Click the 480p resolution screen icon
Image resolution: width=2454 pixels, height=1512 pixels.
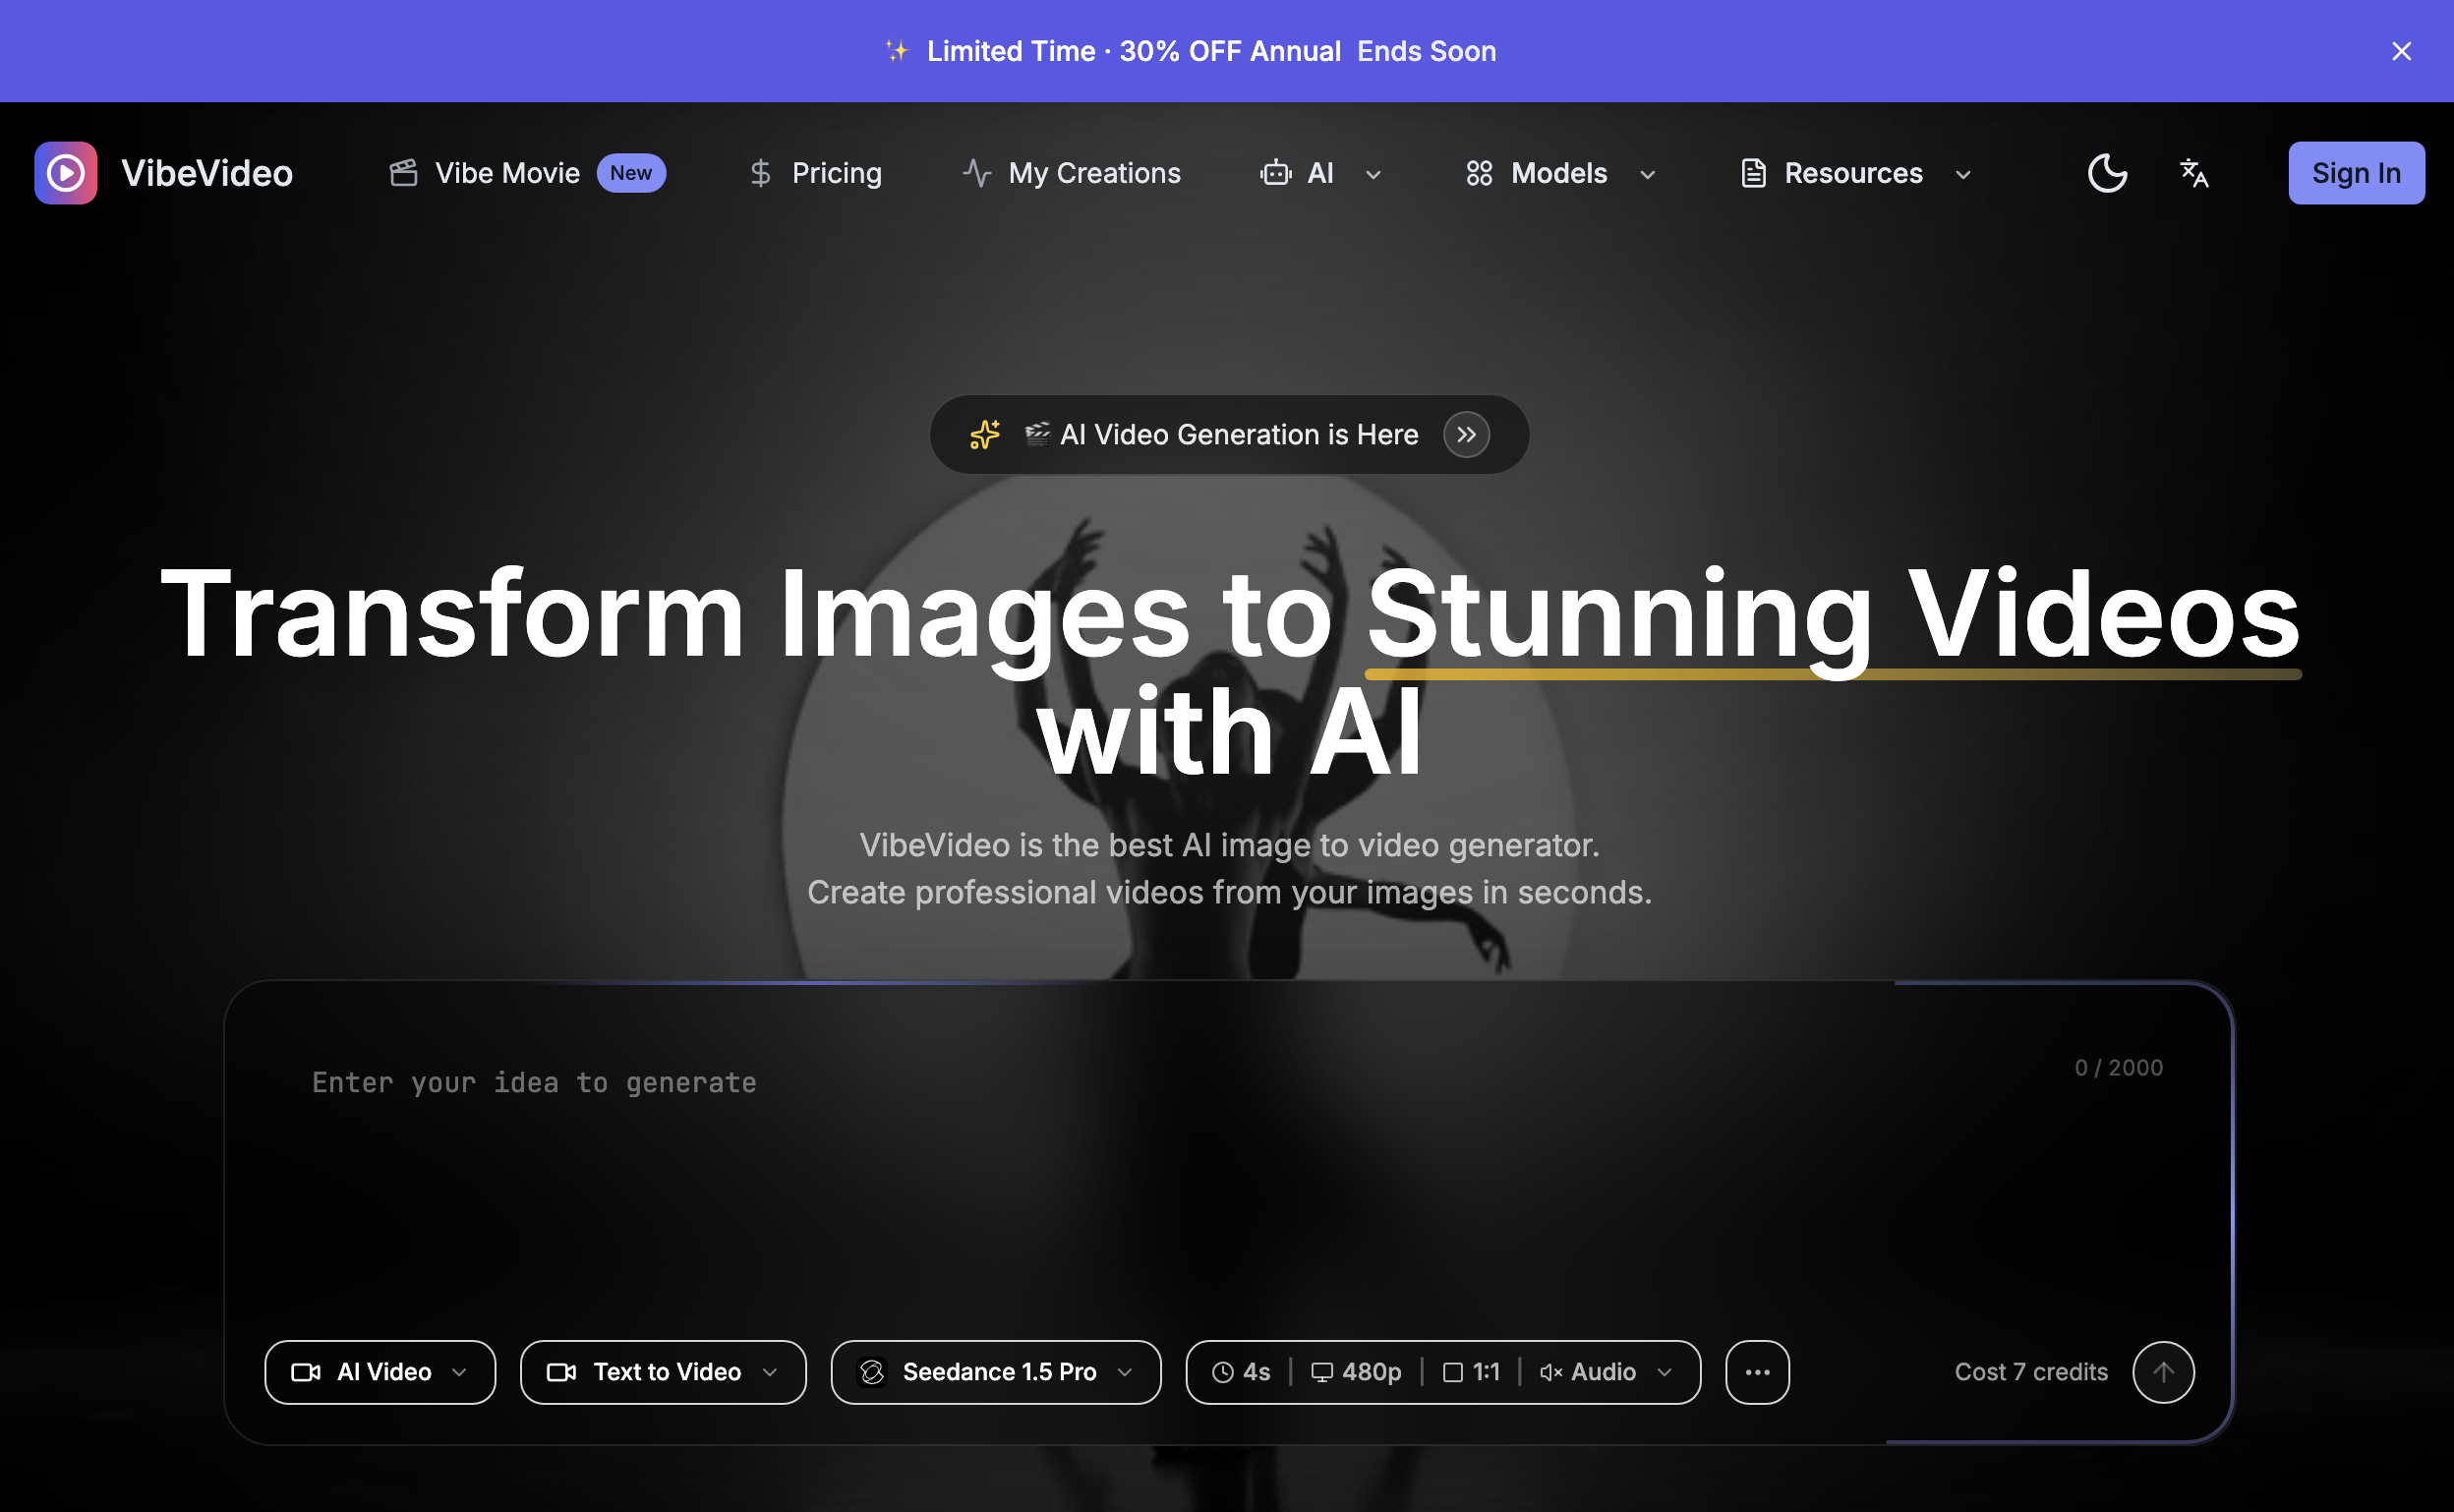[1323, 1371]
